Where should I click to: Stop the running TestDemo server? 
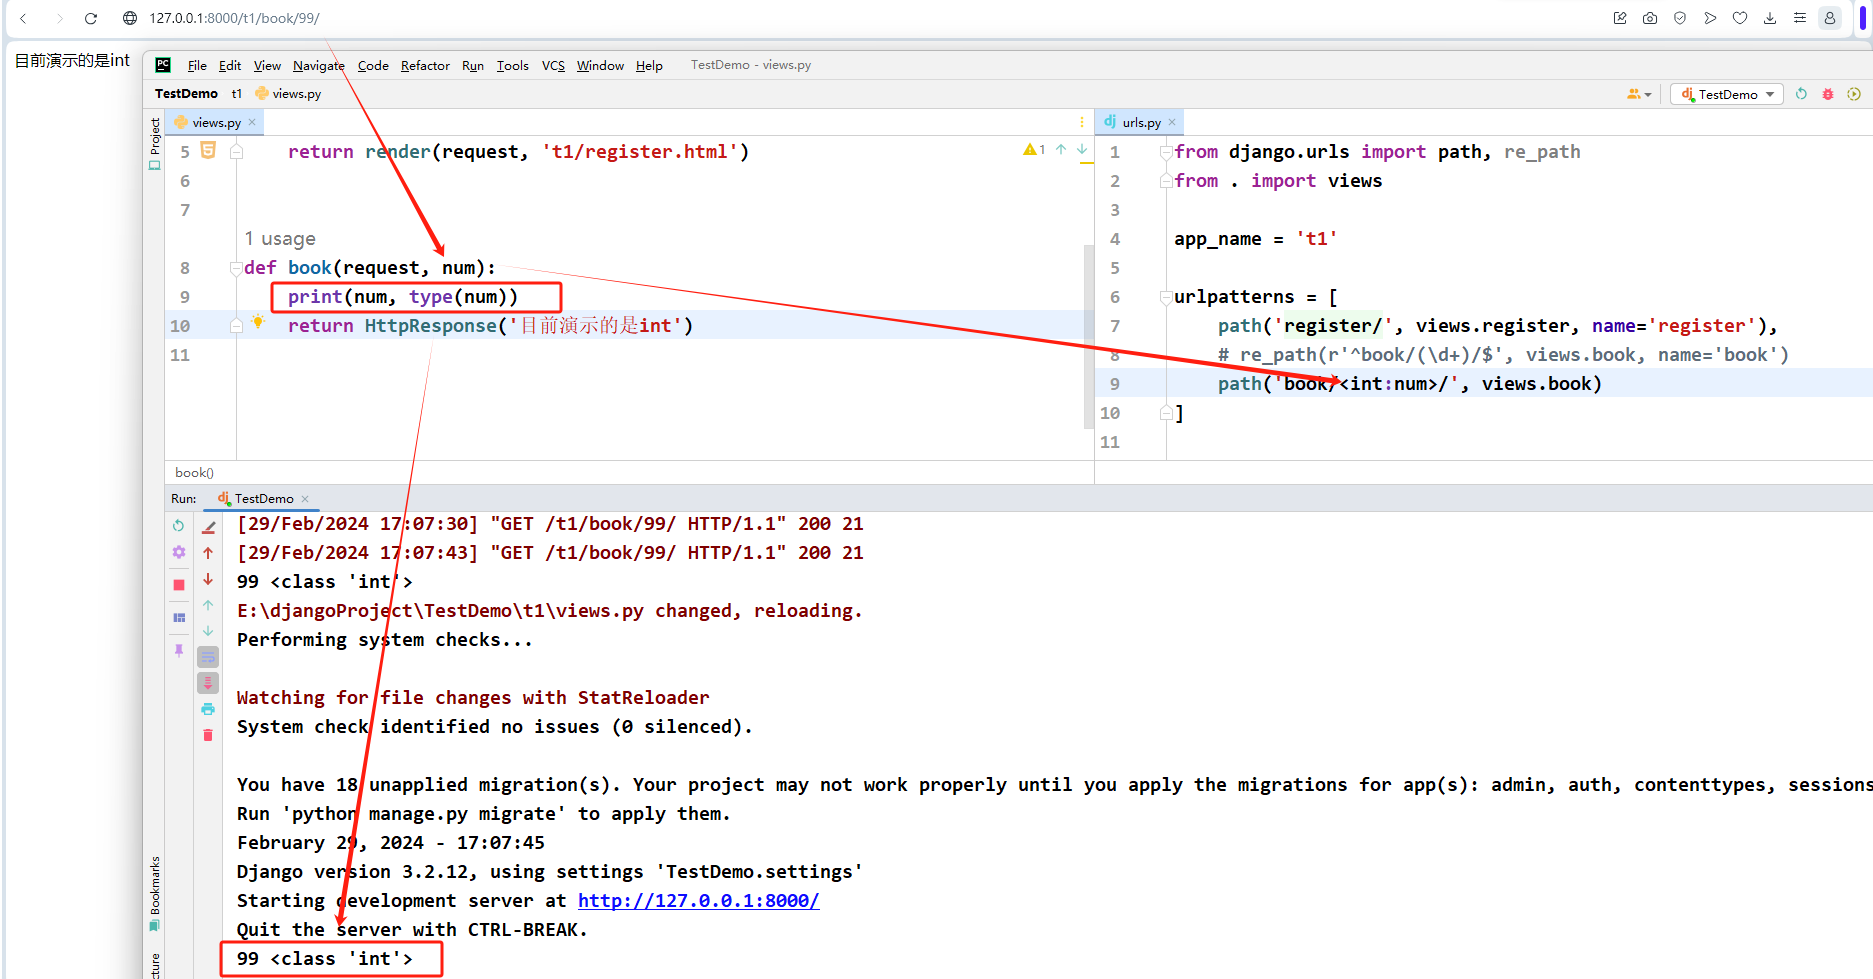click(178, 585)
